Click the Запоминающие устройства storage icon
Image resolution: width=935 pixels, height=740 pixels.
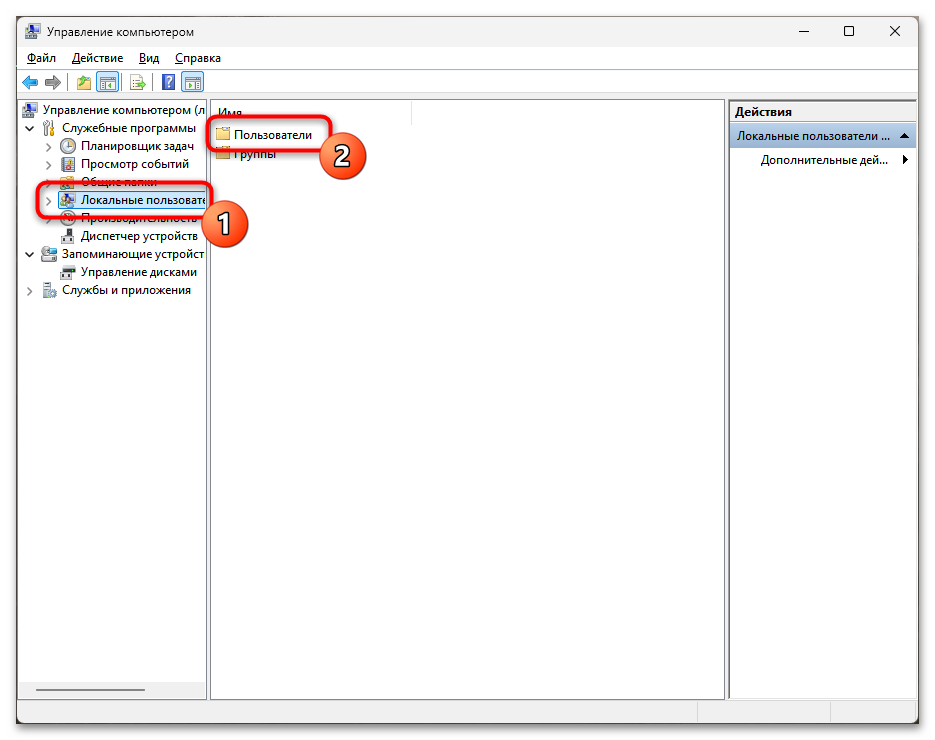point(49,254)
